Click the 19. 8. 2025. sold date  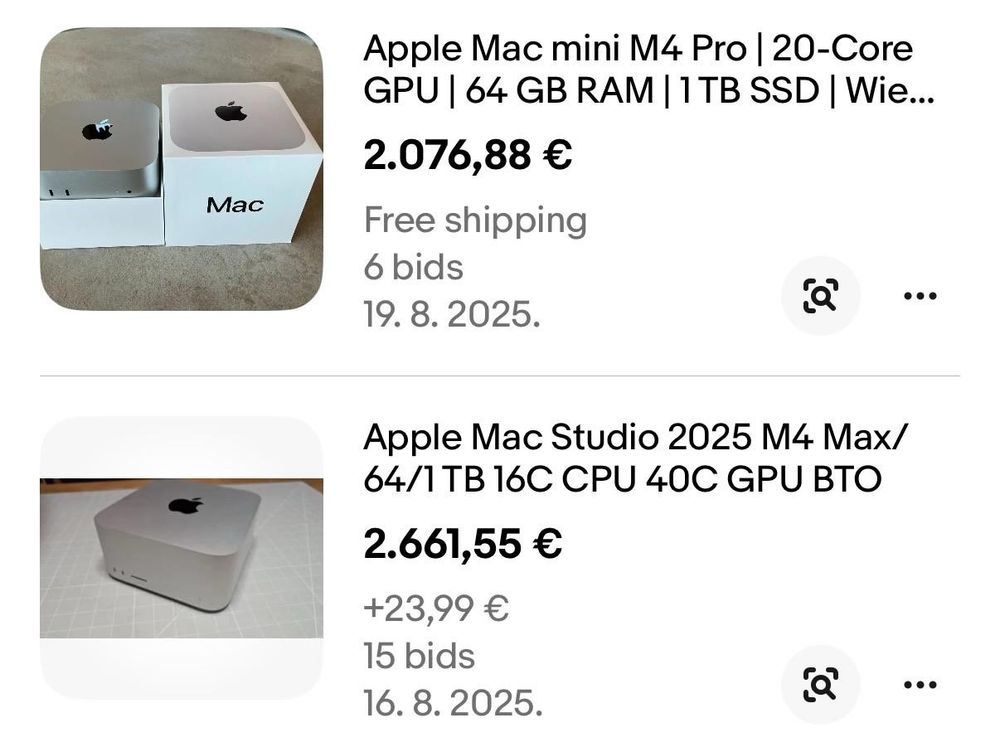pyautogui.click(x=452, y=315)
